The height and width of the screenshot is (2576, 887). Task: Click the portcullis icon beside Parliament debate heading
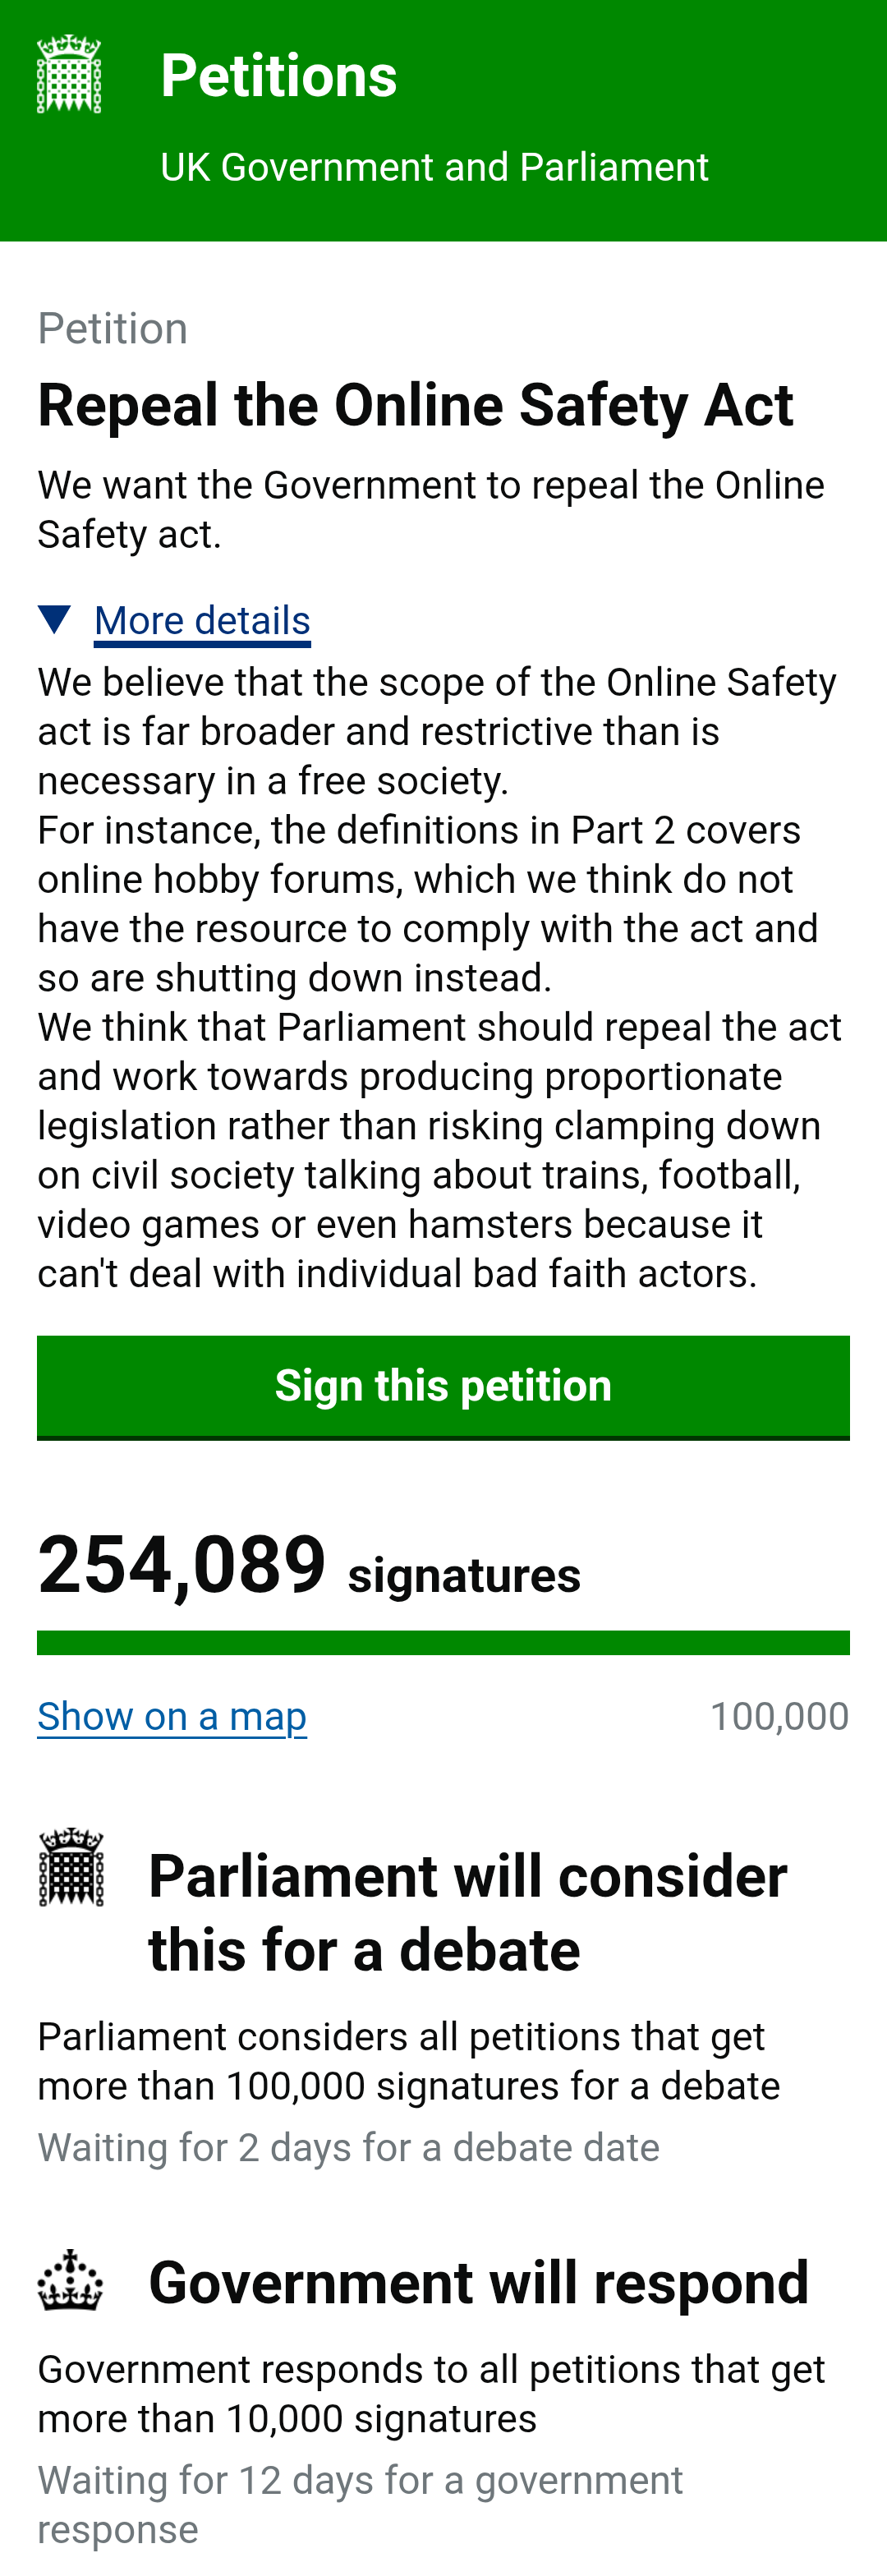(71, 1866)
